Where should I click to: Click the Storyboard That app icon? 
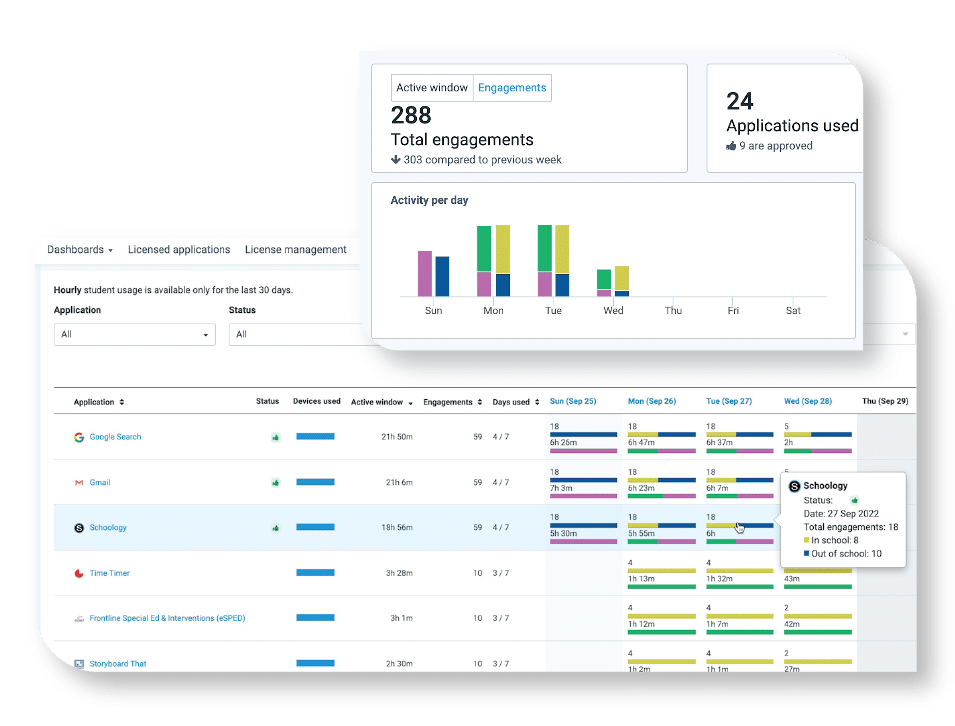[x=79, y=664]
